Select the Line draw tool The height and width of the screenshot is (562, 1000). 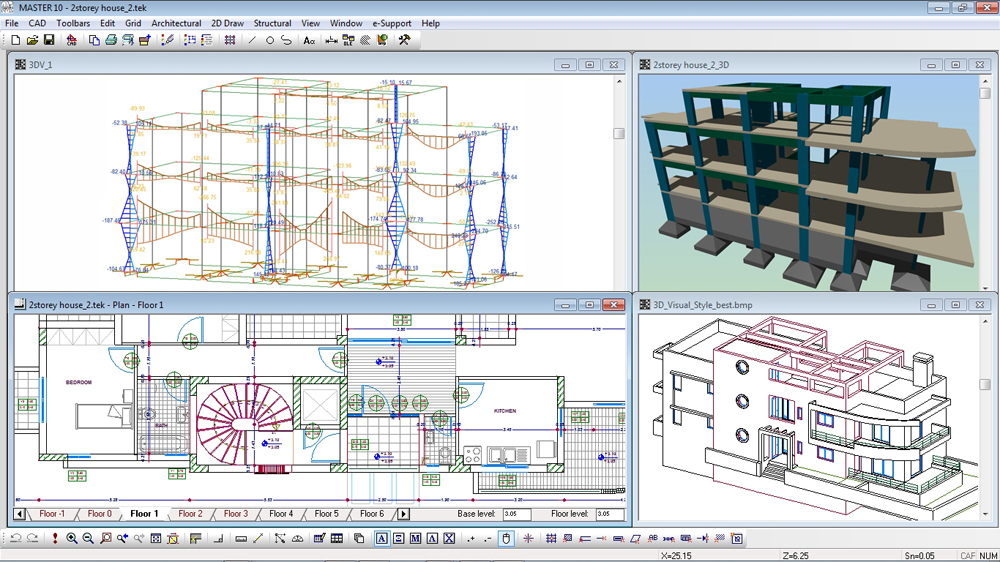[x=252, y=40]
